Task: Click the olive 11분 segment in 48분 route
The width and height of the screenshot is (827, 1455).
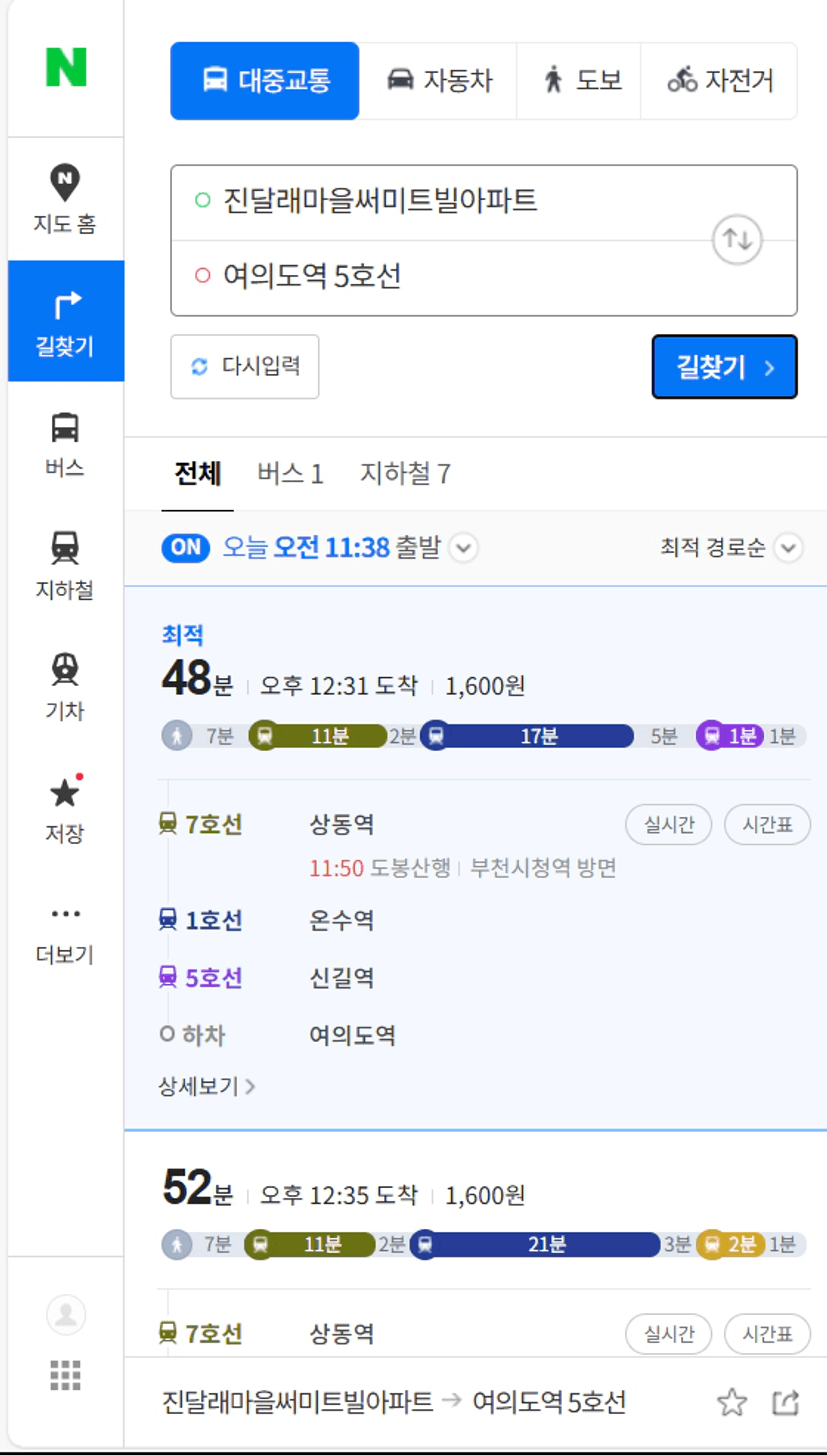Action: click(318, 736)
